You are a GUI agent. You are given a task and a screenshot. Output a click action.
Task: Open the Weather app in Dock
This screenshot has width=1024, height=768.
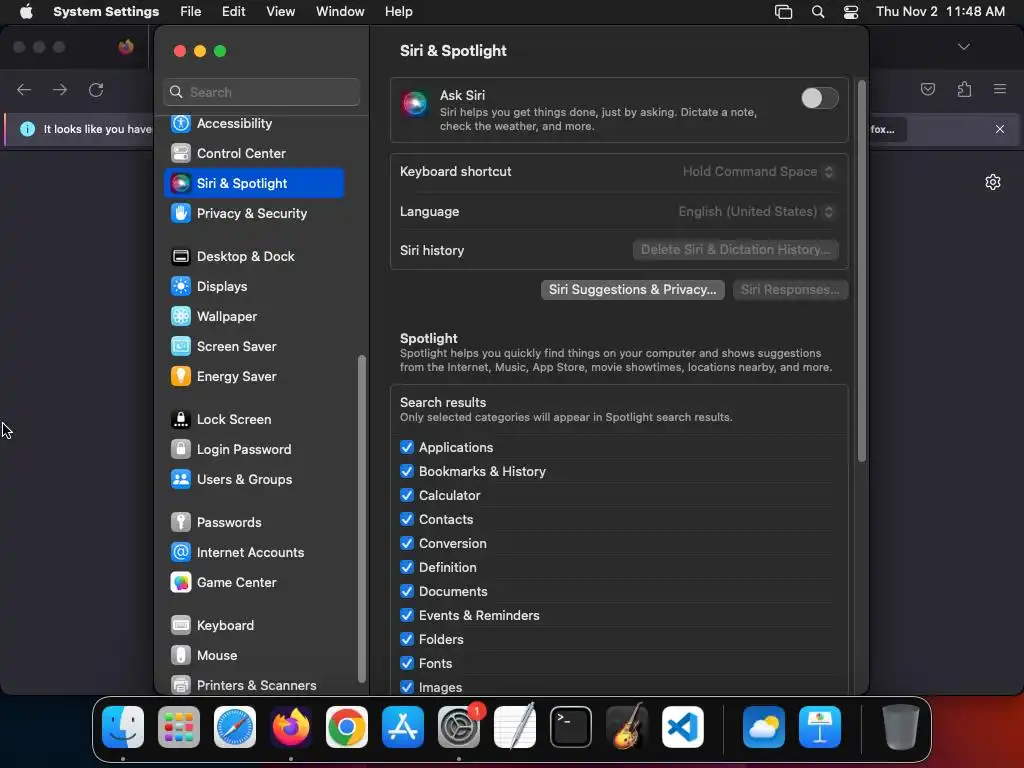pyautogui.click(x=763, y=727)
